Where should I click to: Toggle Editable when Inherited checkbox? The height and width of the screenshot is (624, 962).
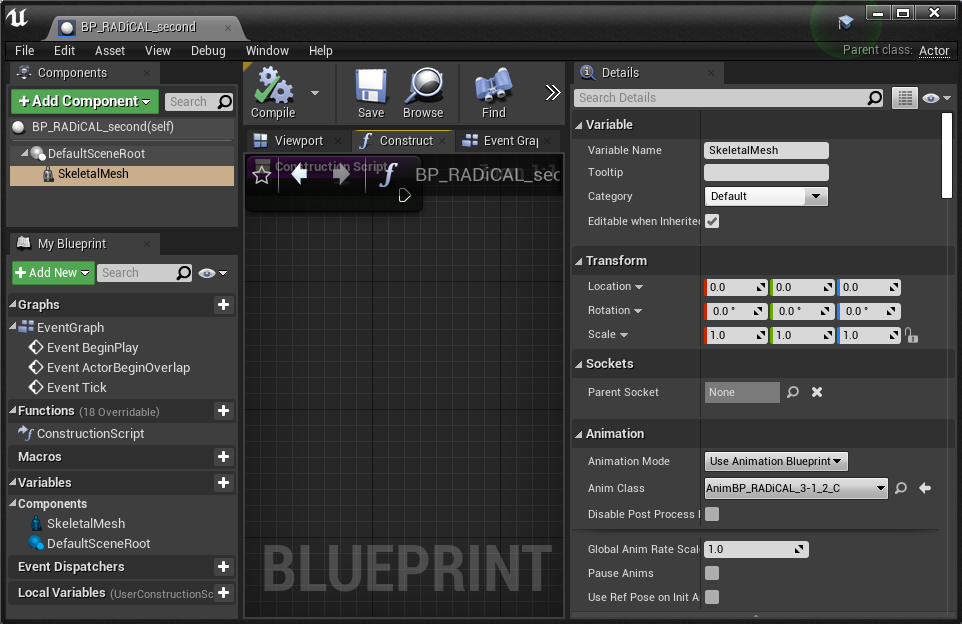[712, 221]
